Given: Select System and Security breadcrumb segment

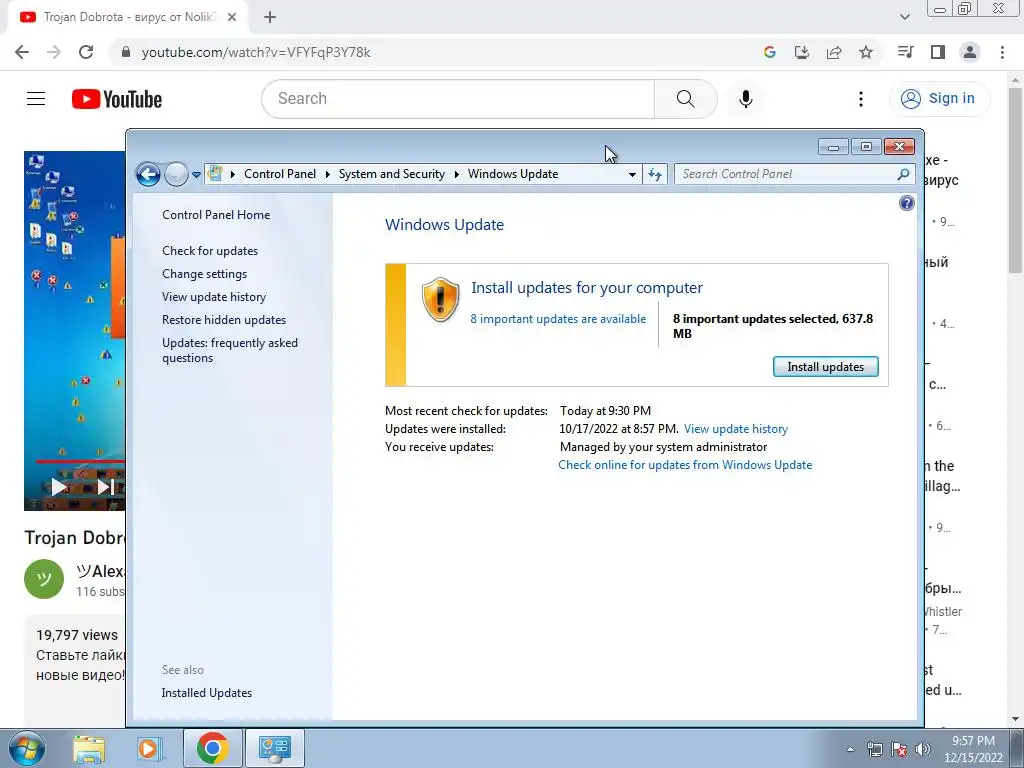Looking at the screenshot, I should point(391,174).
